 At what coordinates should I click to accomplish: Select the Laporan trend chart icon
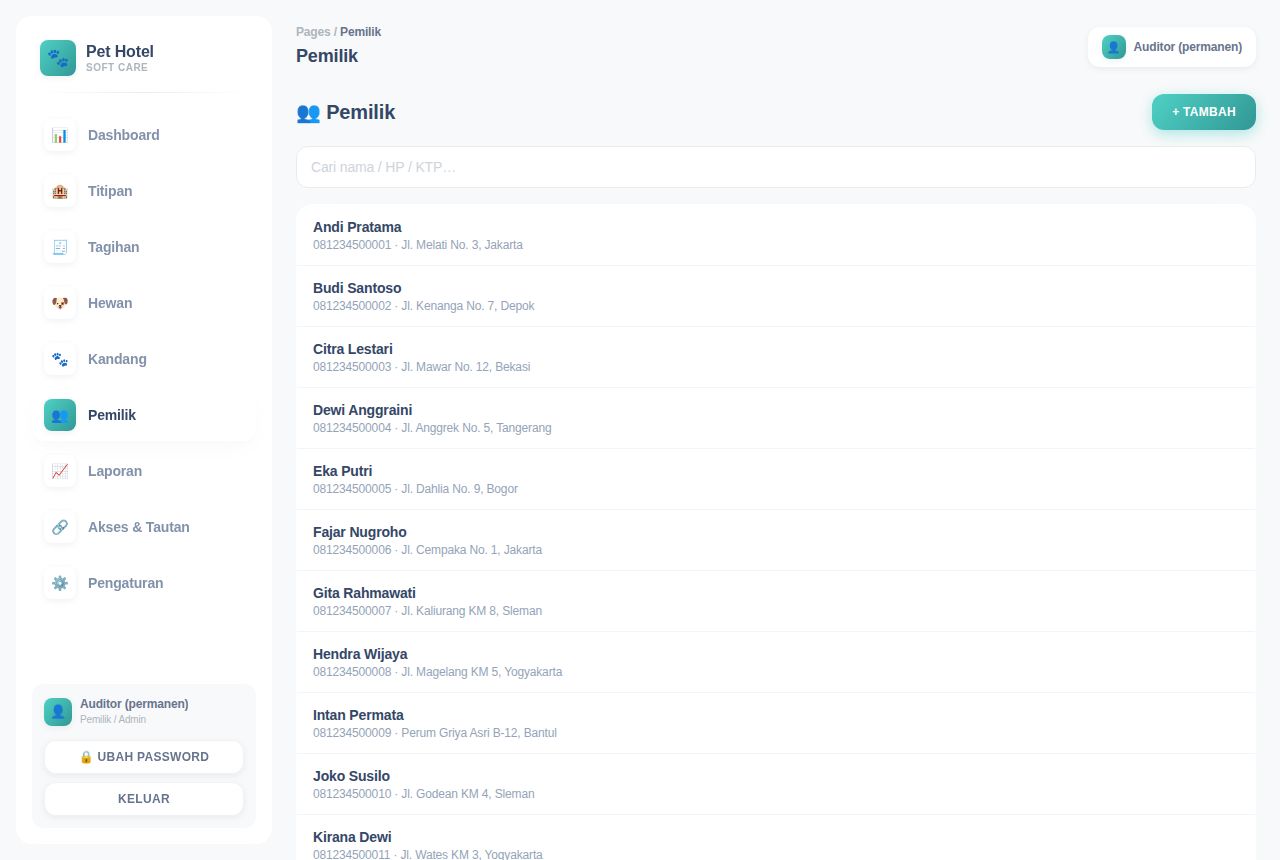pos(60,471)
